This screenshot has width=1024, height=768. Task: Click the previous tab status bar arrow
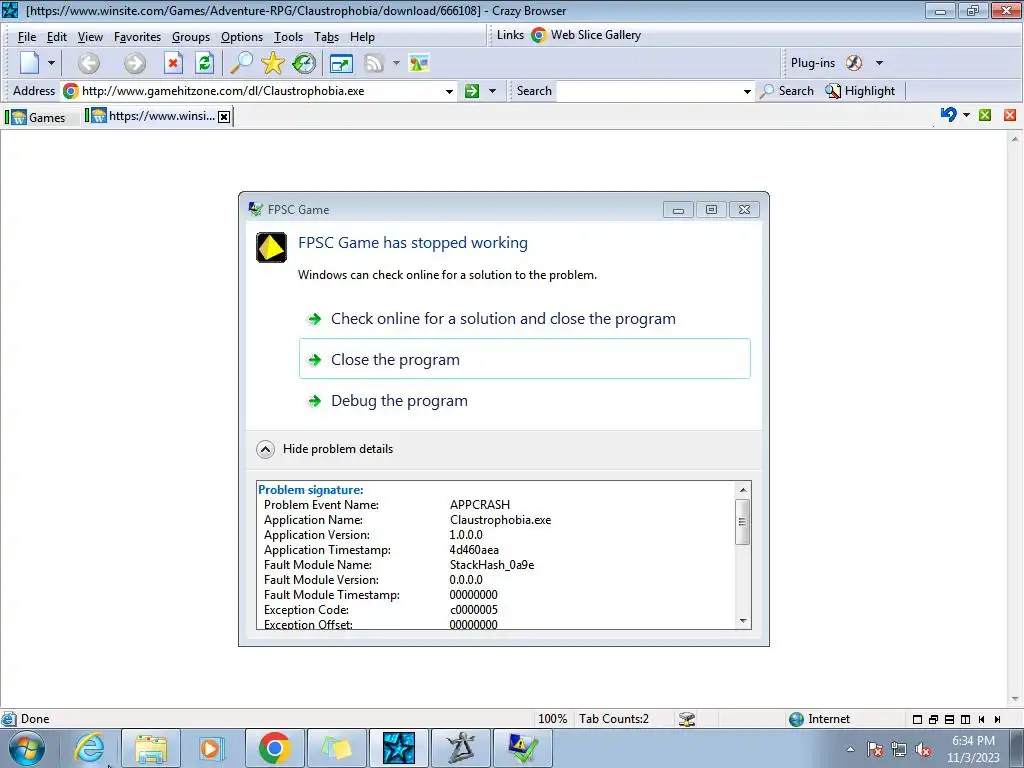tap(981, 719)
